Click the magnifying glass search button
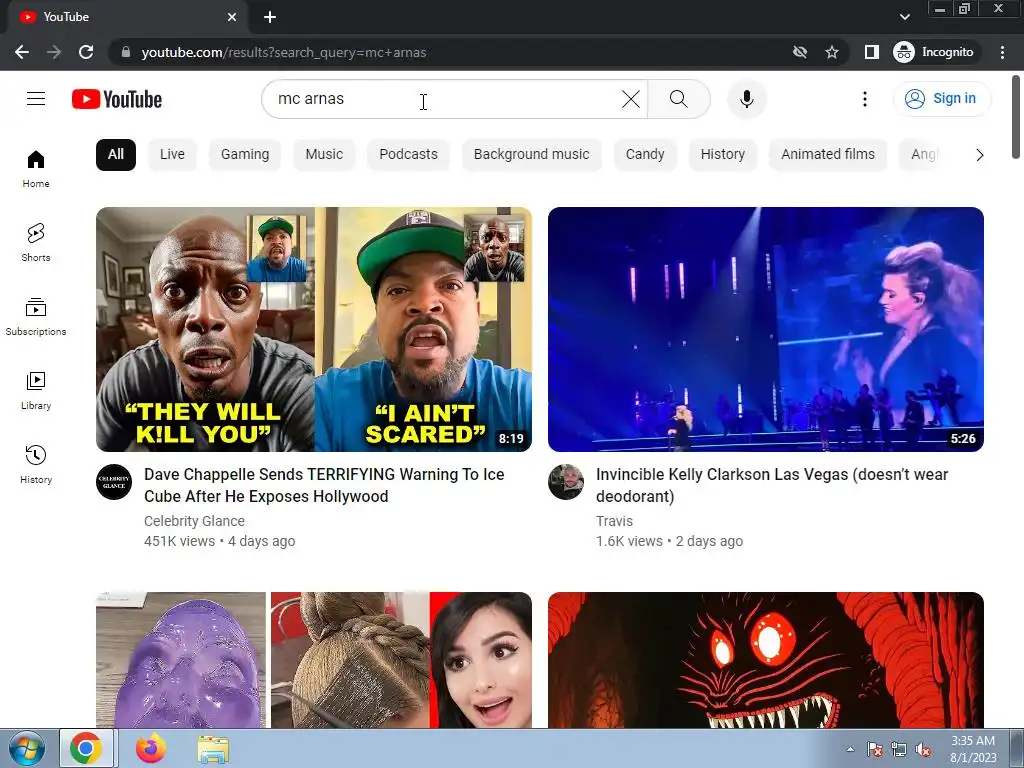Viewport: 1024px width, 768px height. tap(679, 99)
